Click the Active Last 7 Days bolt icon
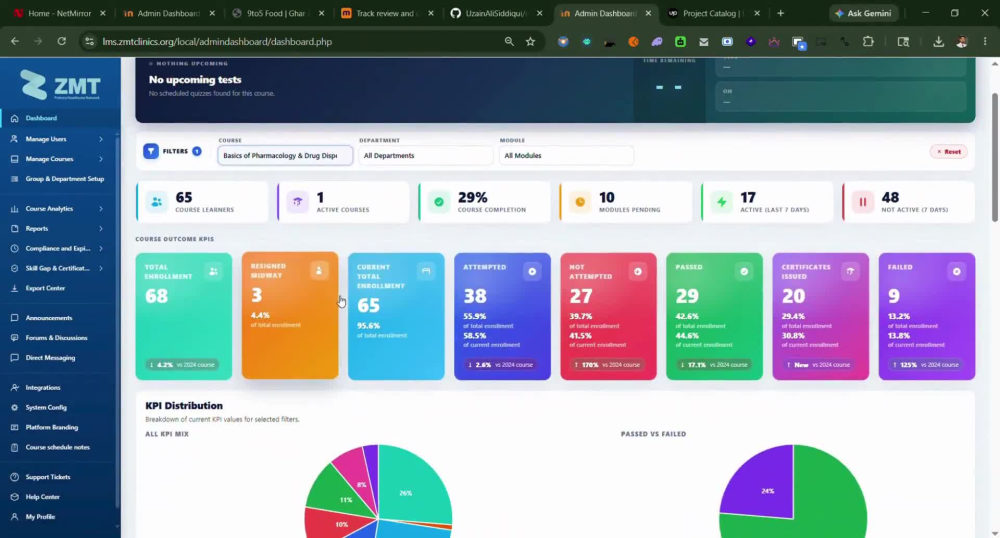The height and width of the screenshot is (538, 1000). [721, 202]
